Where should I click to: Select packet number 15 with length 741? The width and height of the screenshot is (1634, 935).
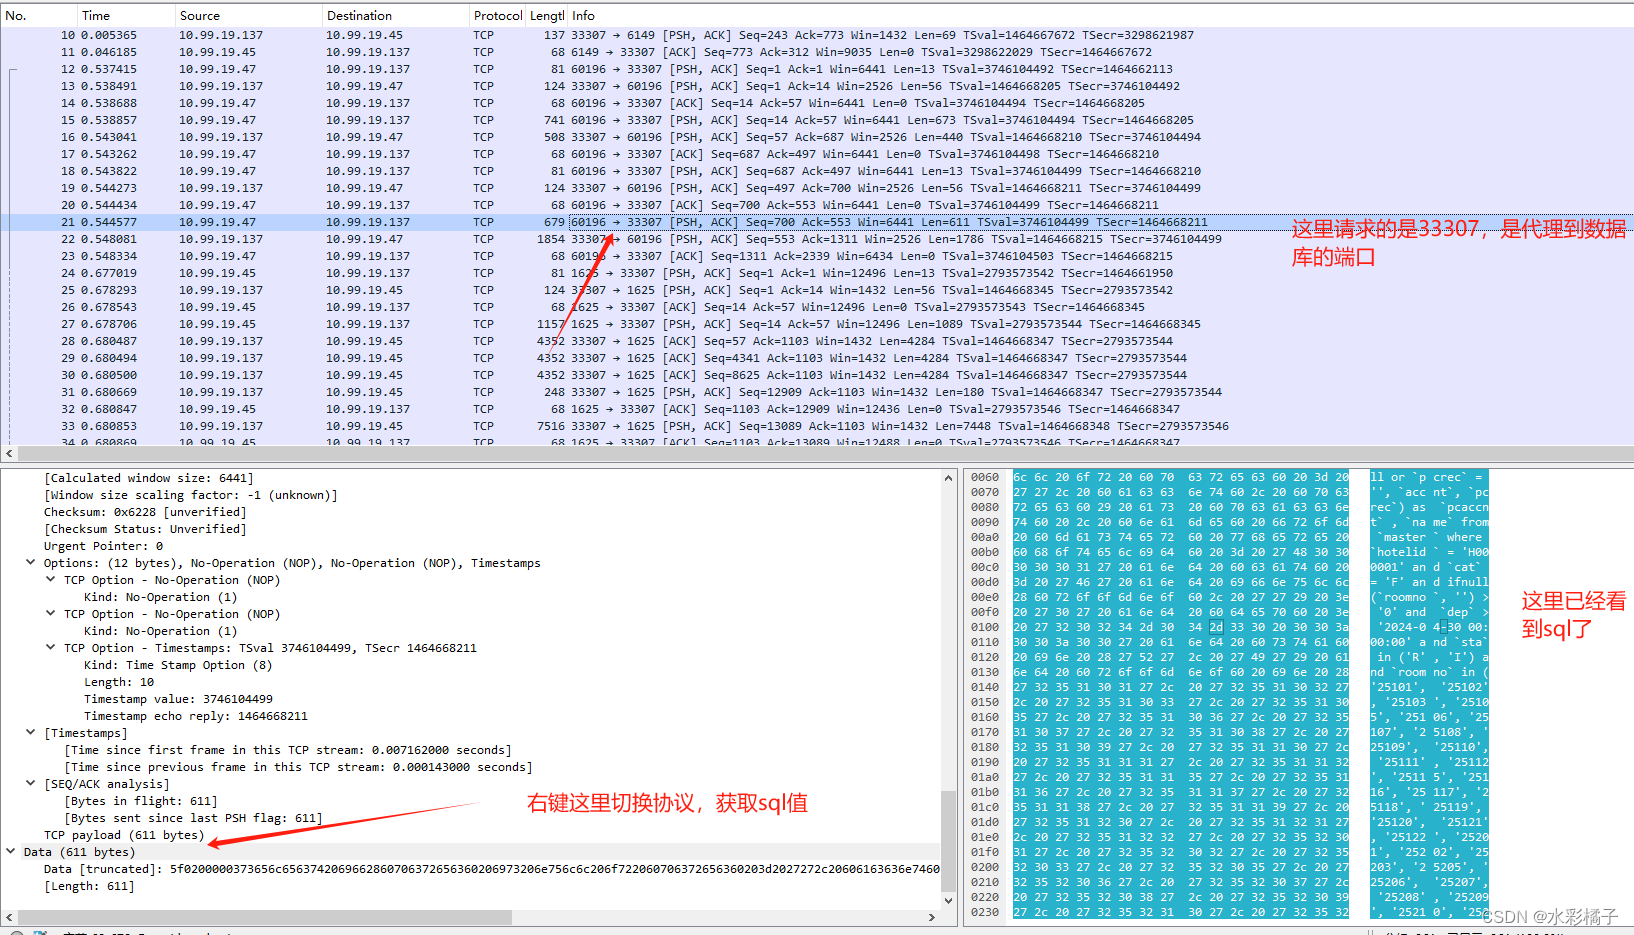817,120
